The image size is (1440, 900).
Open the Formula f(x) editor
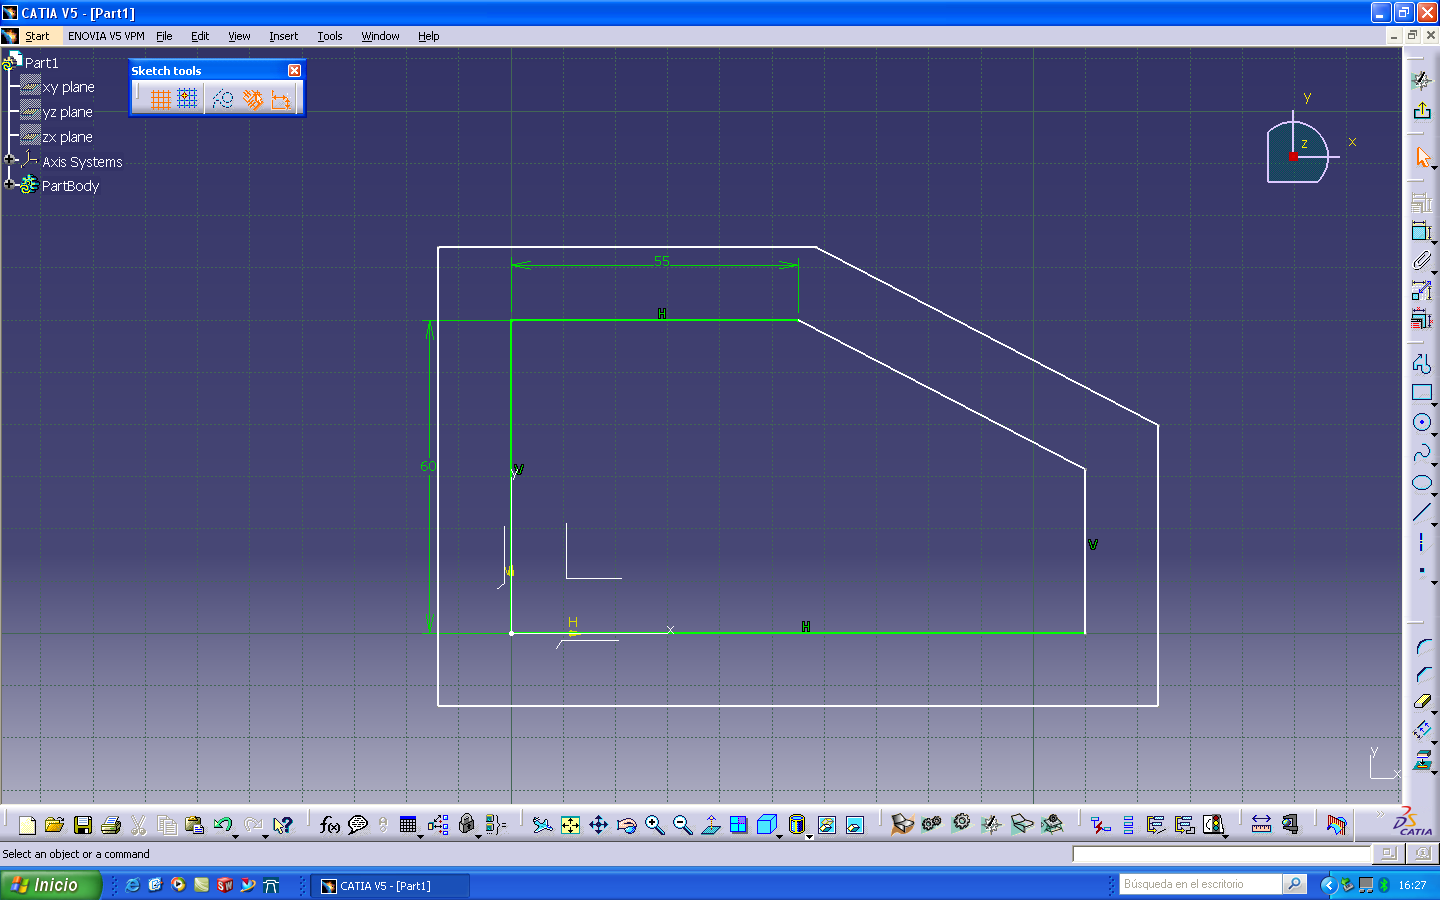[329, 825]
